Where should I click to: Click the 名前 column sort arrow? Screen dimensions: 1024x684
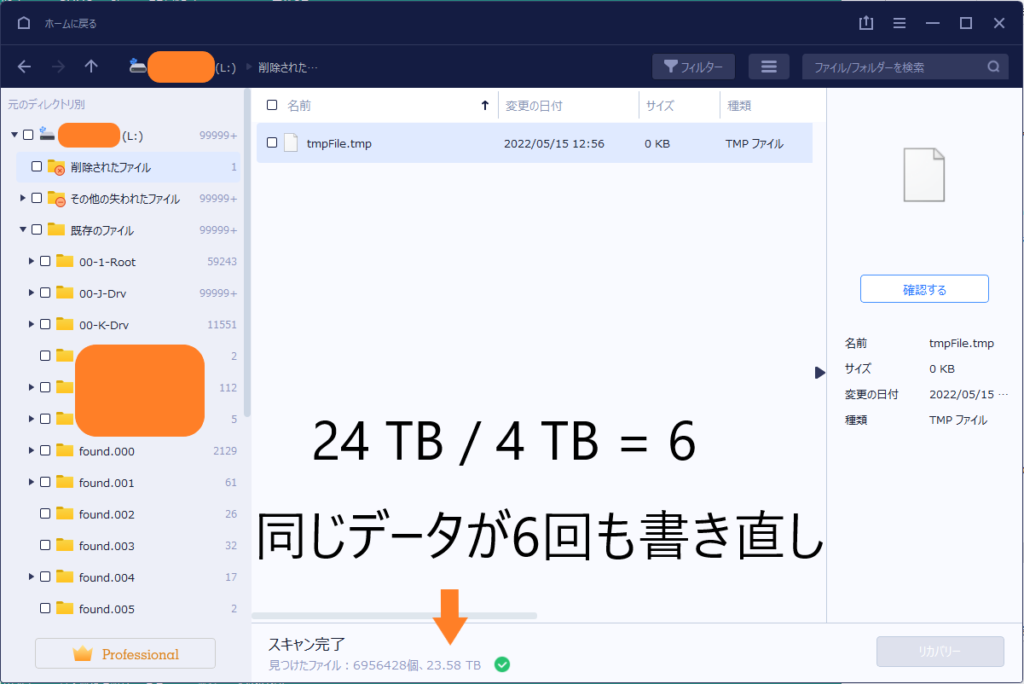[x=484, y=104]
